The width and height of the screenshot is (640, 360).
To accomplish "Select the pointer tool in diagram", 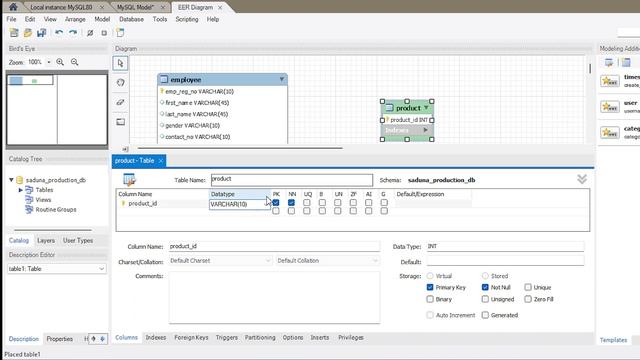I will pos(120,63).
